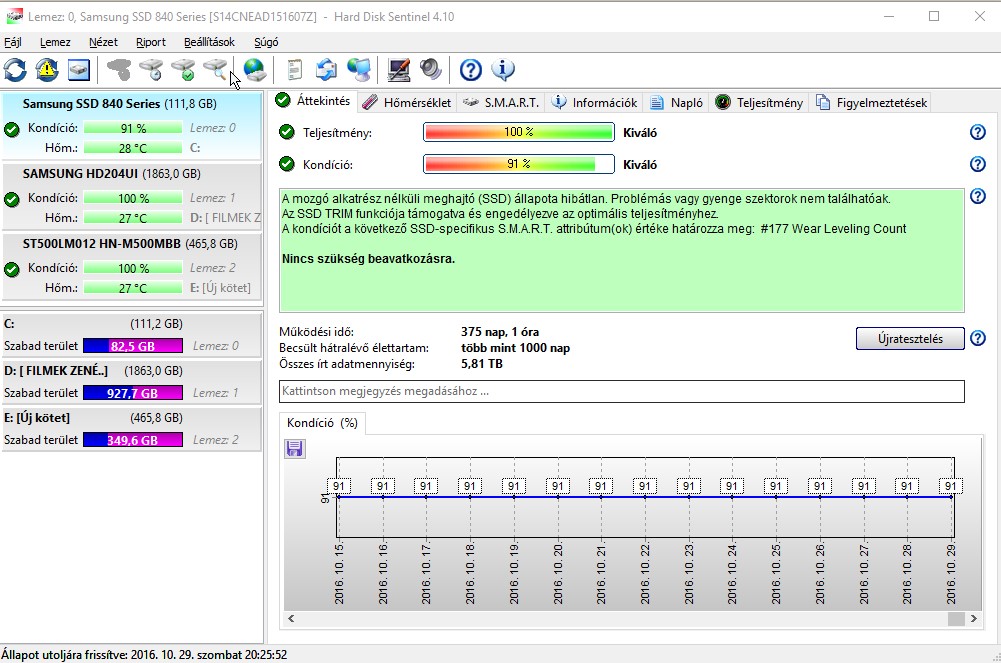
Task: Select the Kondíció (%) chart tab
Action: 322,422
